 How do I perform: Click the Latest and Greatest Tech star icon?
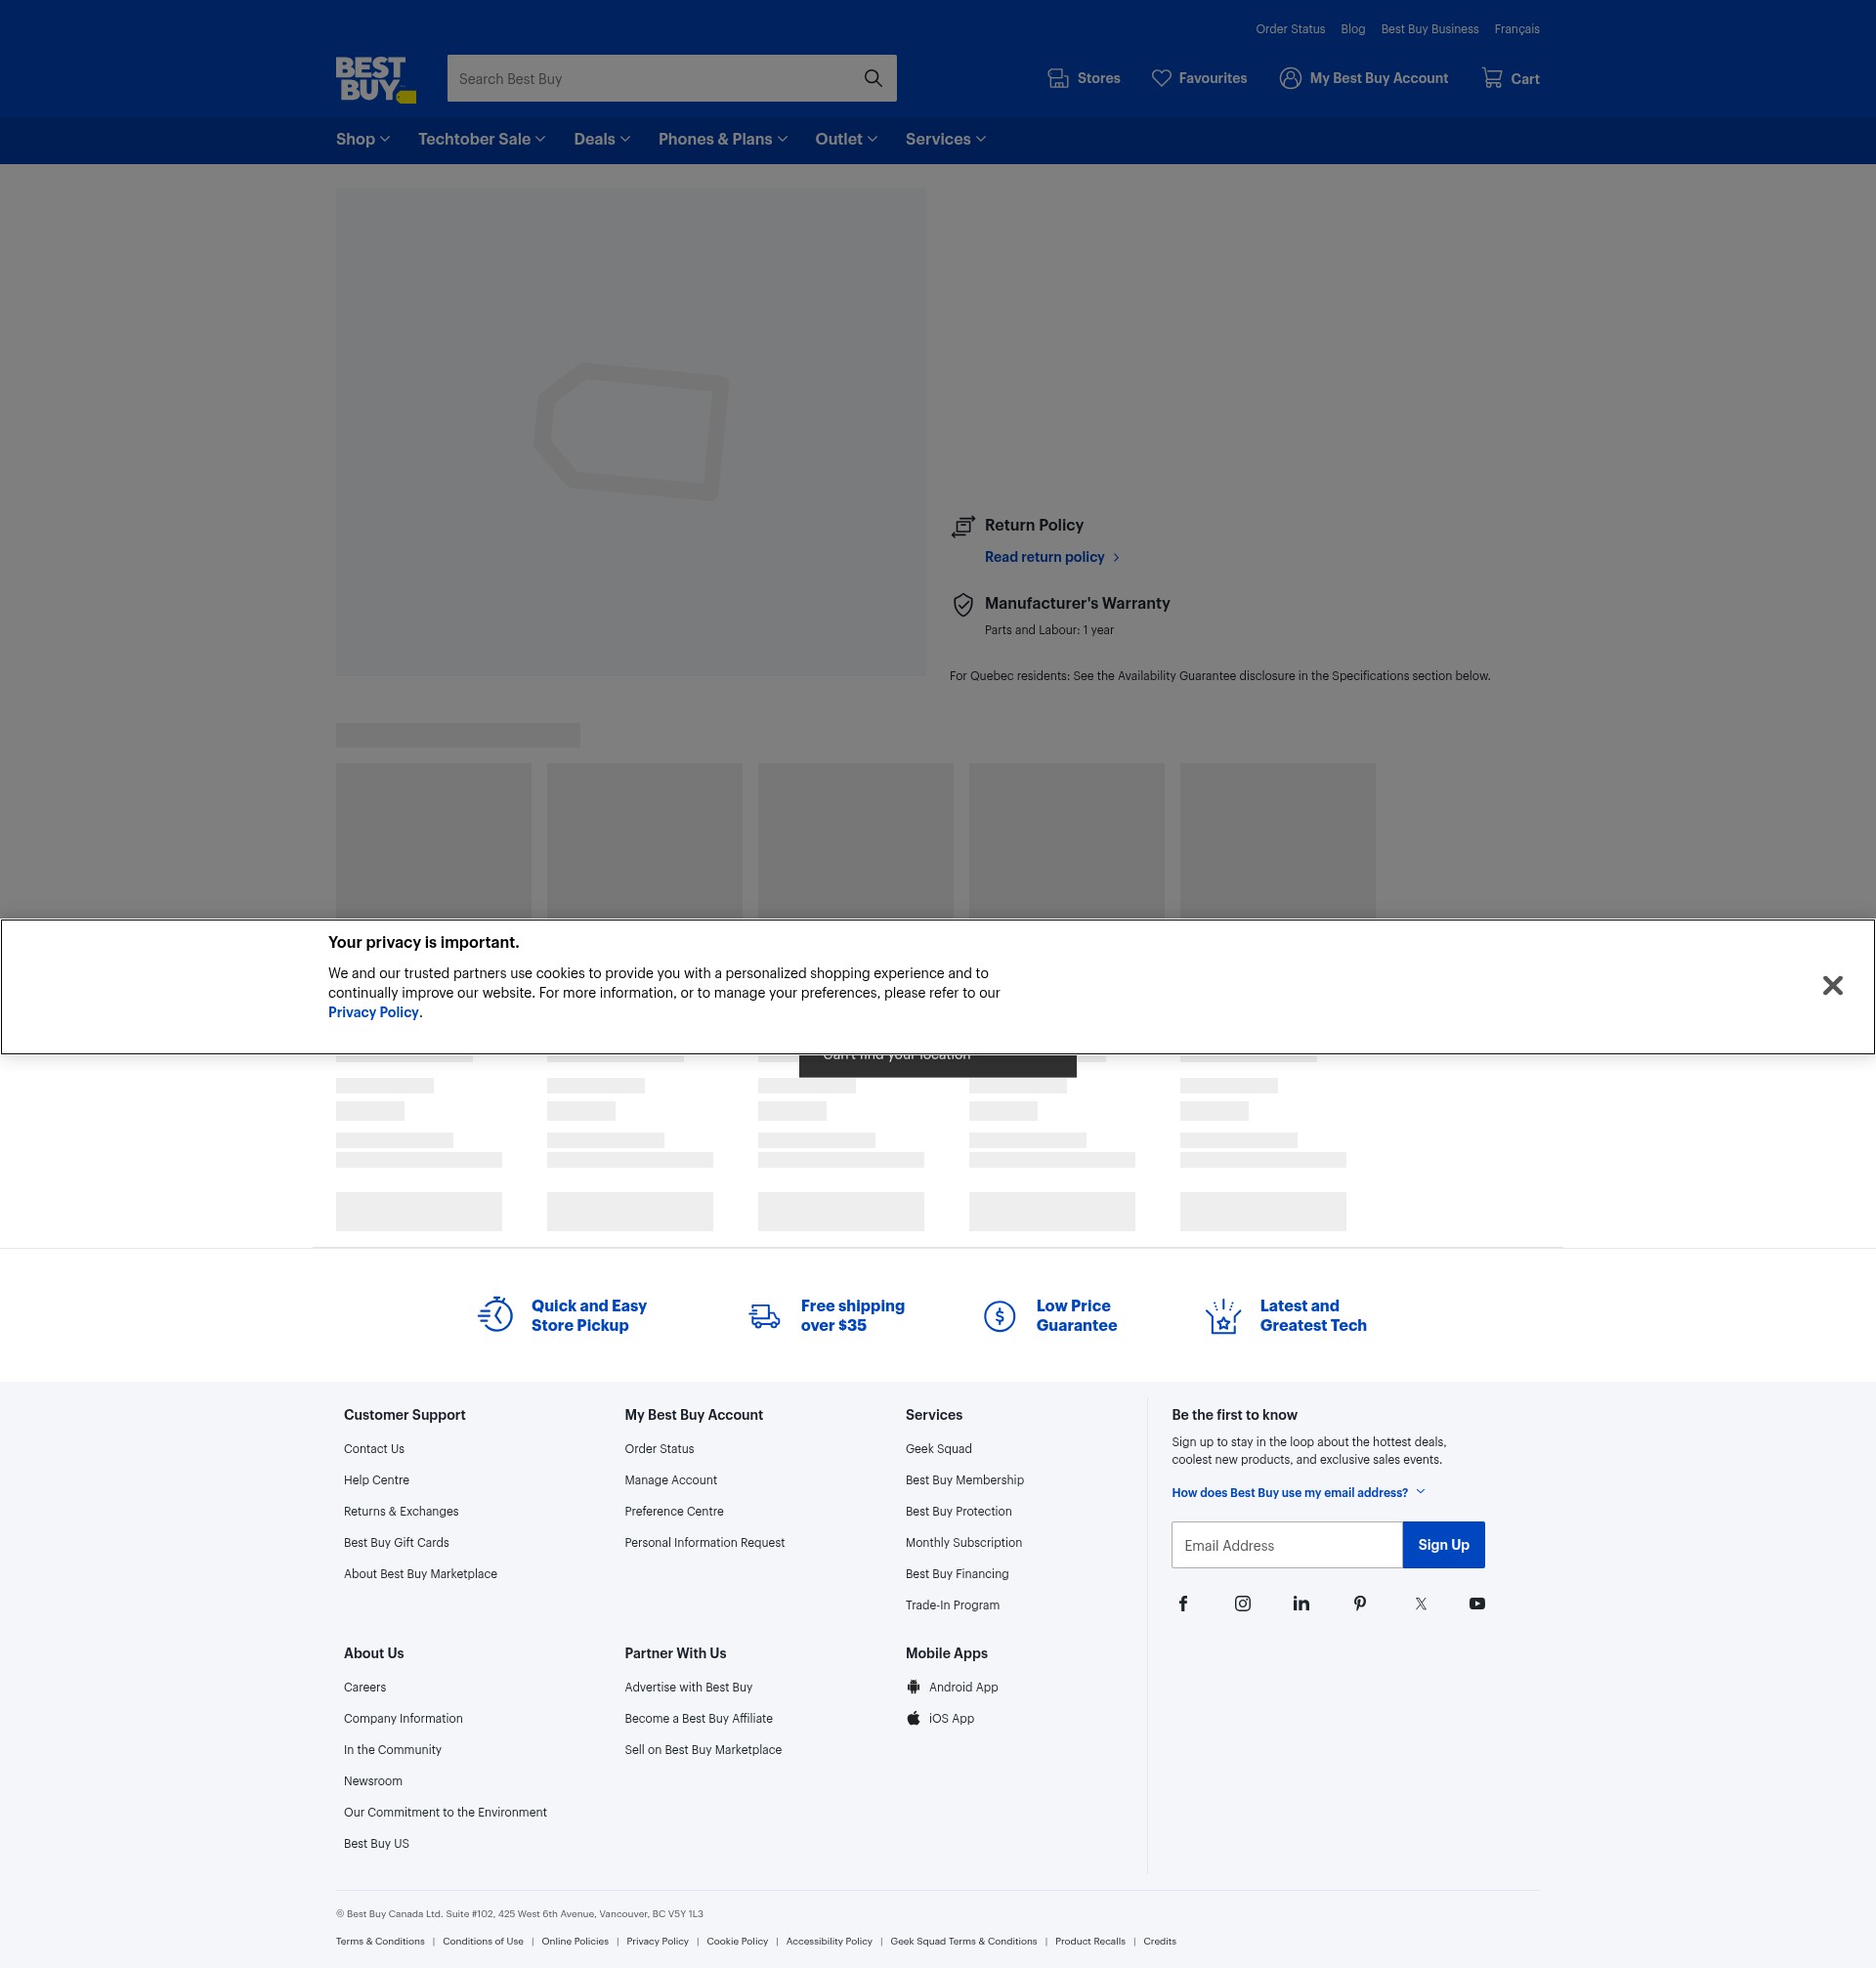(1222, 1316)
